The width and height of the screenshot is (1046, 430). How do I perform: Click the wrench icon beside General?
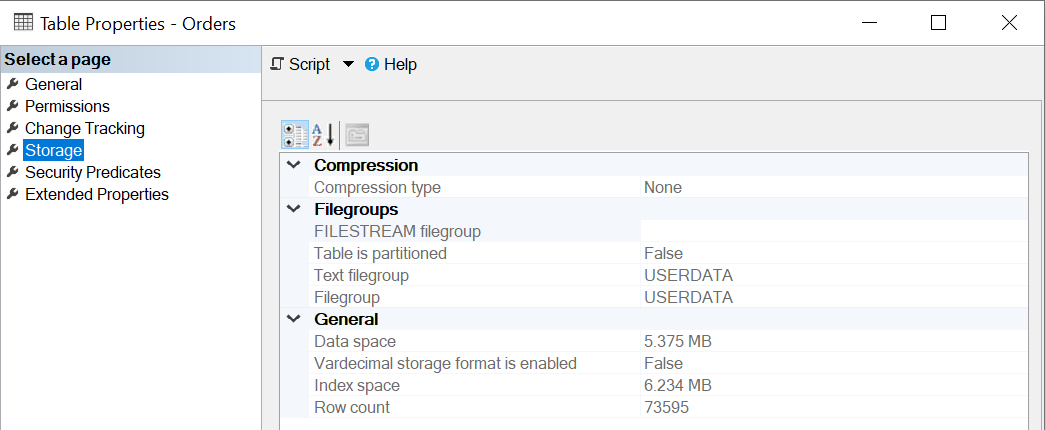click(12, 84)
